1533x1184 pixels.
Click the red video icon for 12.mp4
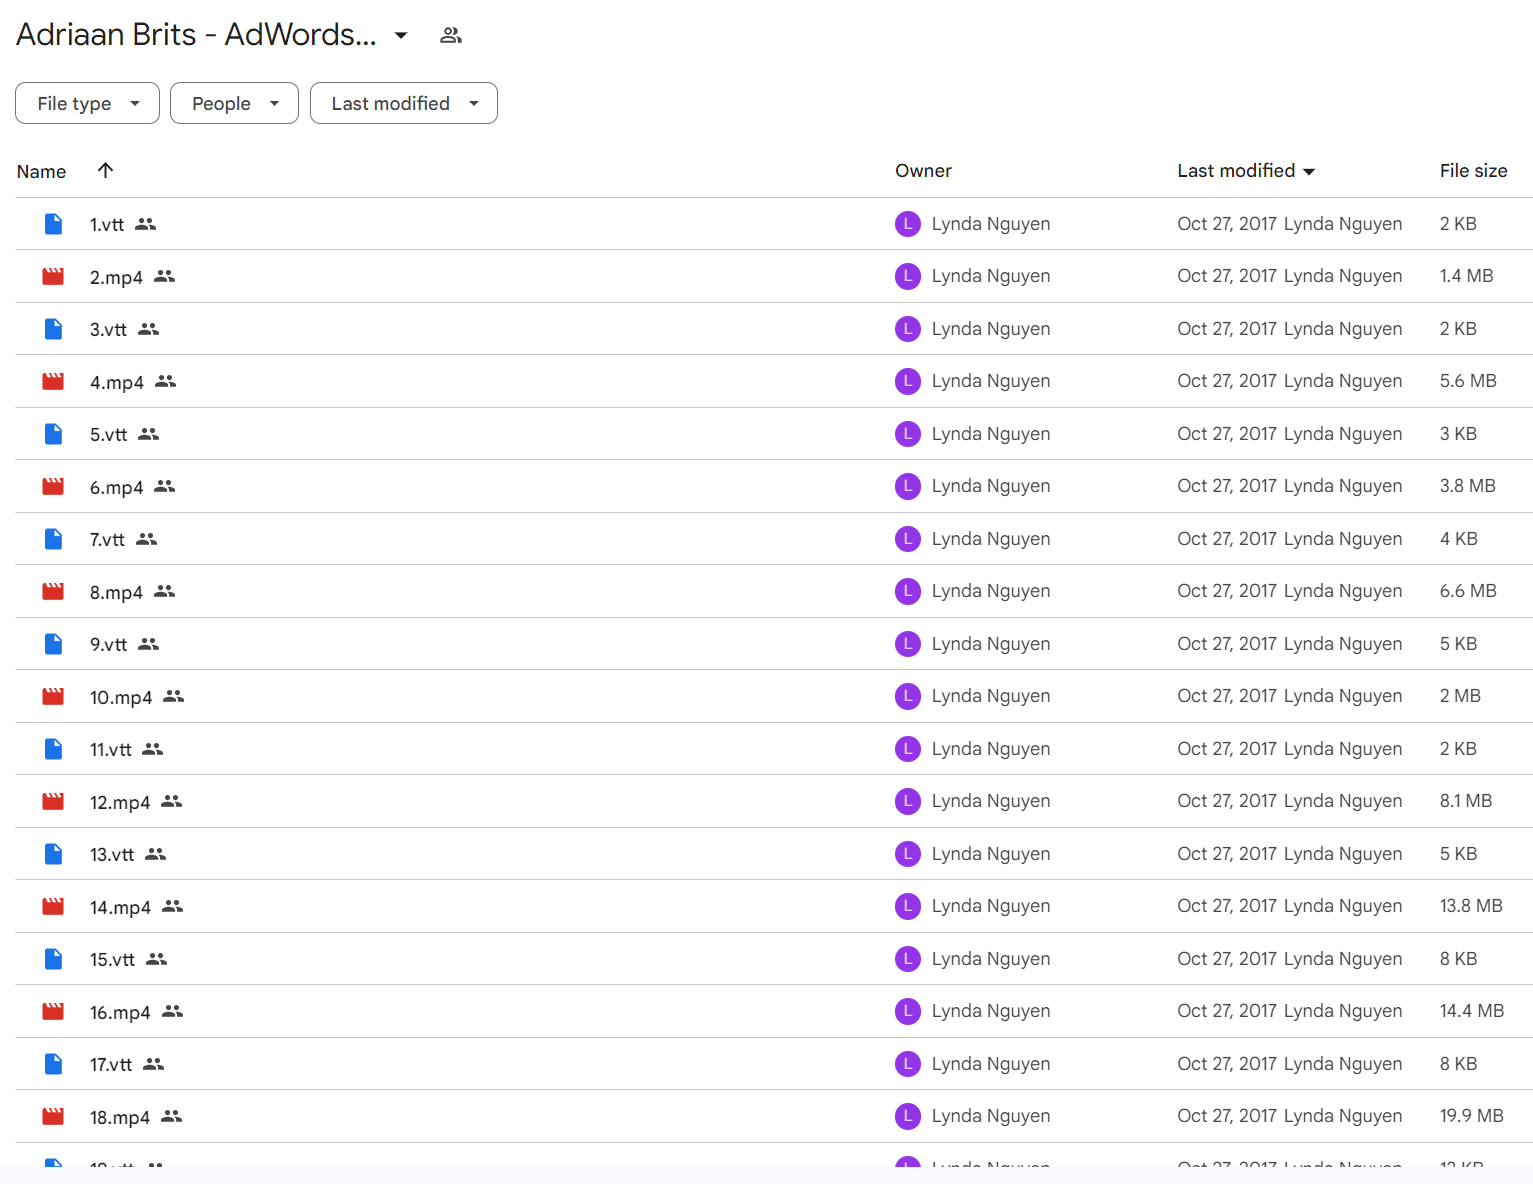(x=53, y=801)
